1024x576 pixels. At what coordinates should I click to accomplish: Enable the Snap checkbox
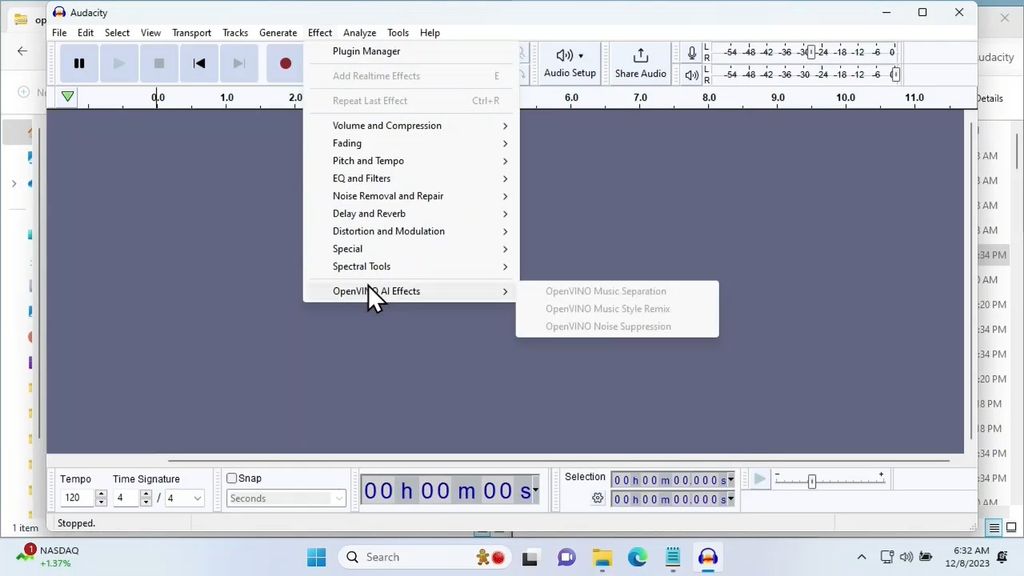[231, 478]
